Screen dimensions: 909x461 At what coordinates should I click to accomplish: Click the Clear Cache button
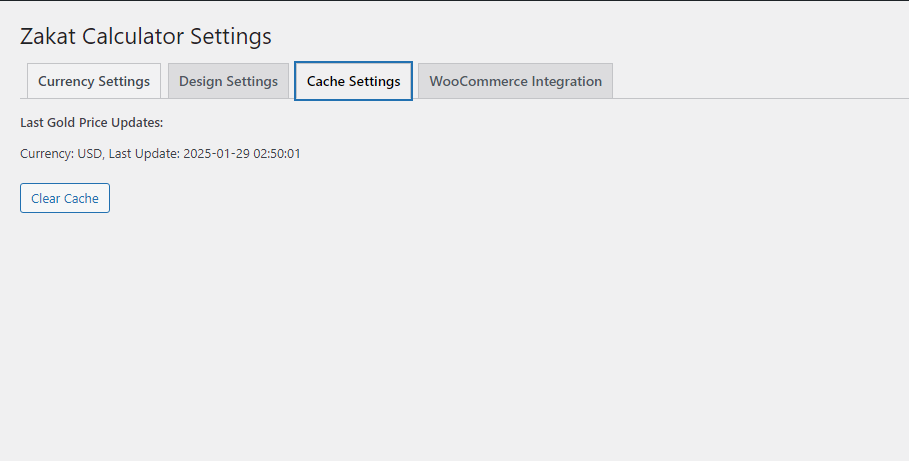[65, 198]
